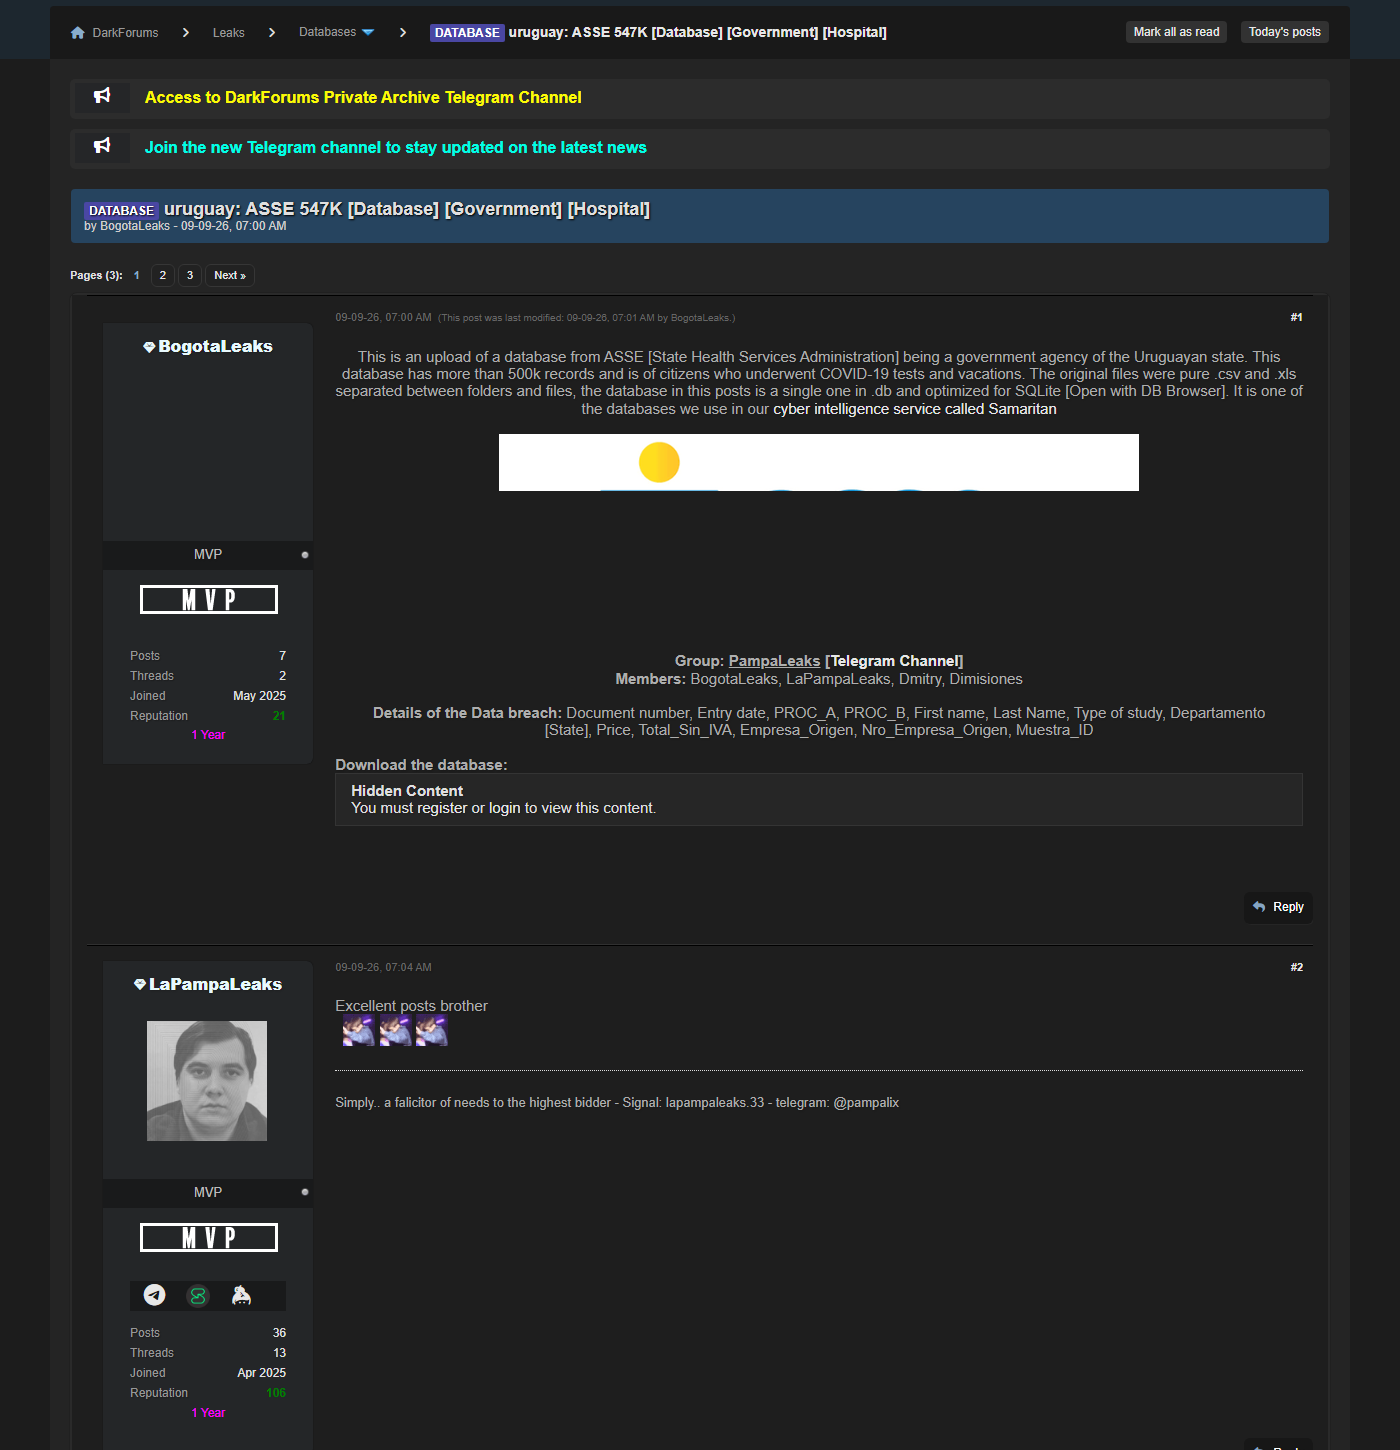1400x1450 pixels.
Task: Go to page 2 of thread
Action: pyautogui.click(x=163, y=275)
